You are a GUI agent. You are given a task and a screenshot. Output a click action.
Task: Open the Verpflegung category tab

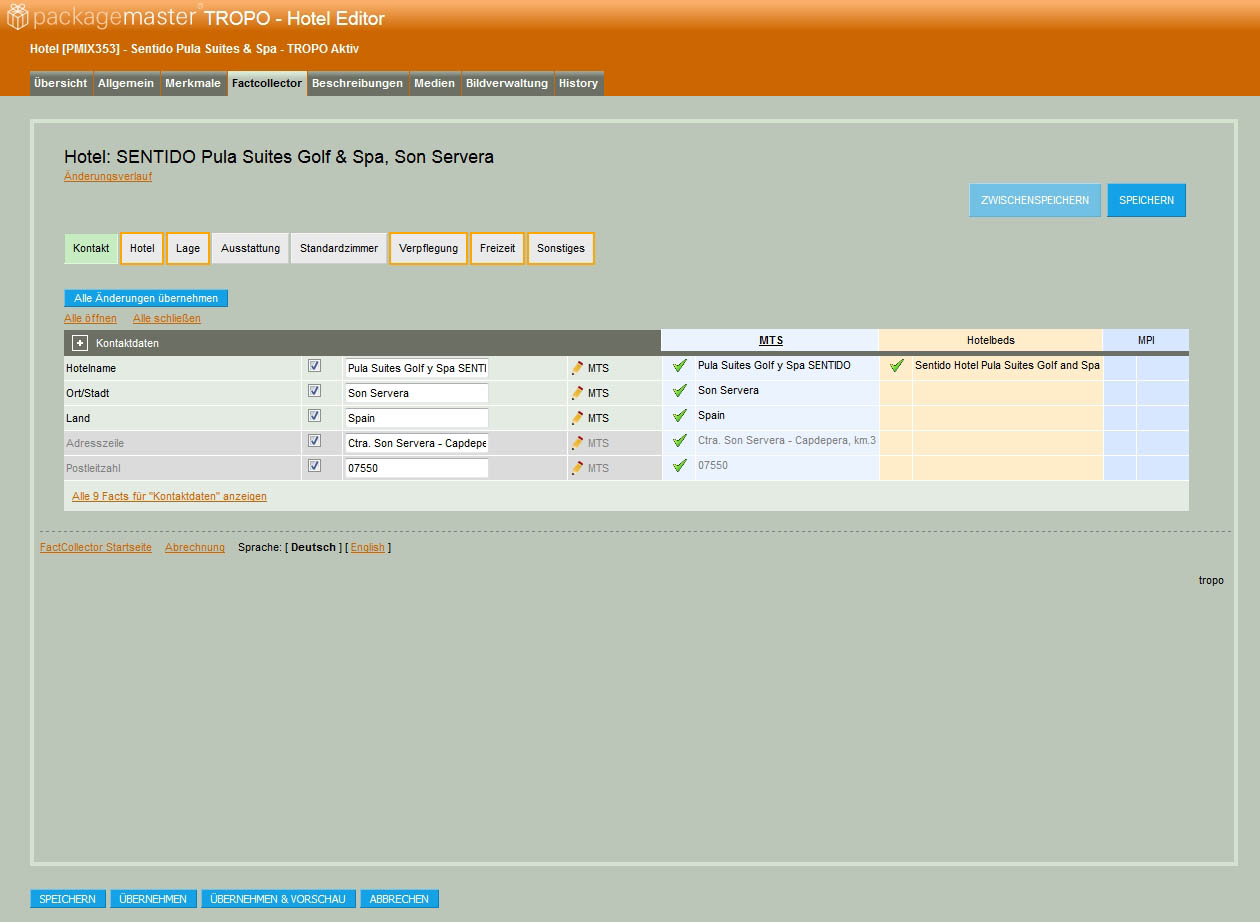pyautogui.click(x=428, y=249)
